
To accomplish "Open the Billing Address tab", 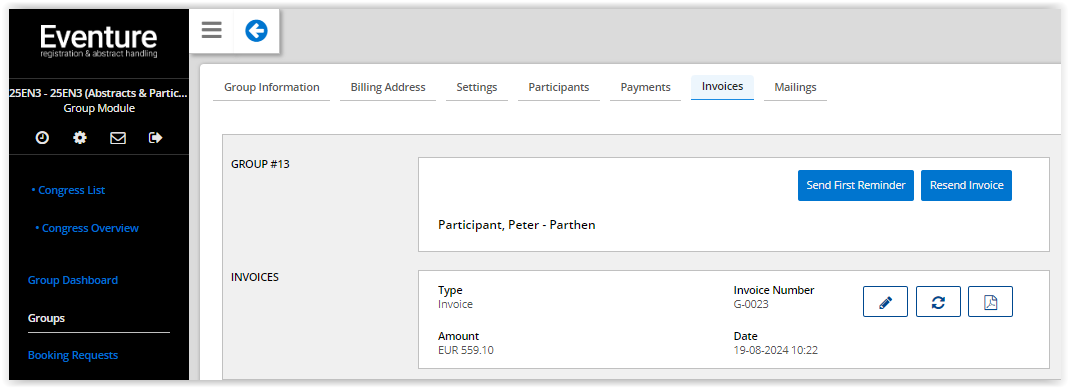I will pos(388,87).
